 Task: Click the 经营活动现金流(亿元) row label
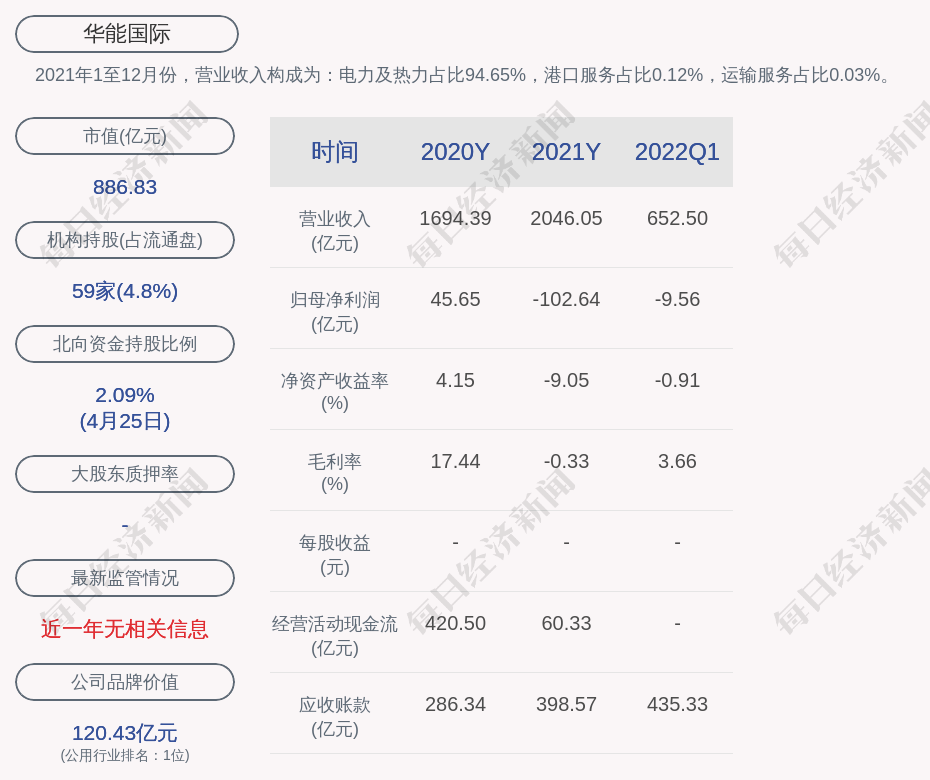click(335, 636)
